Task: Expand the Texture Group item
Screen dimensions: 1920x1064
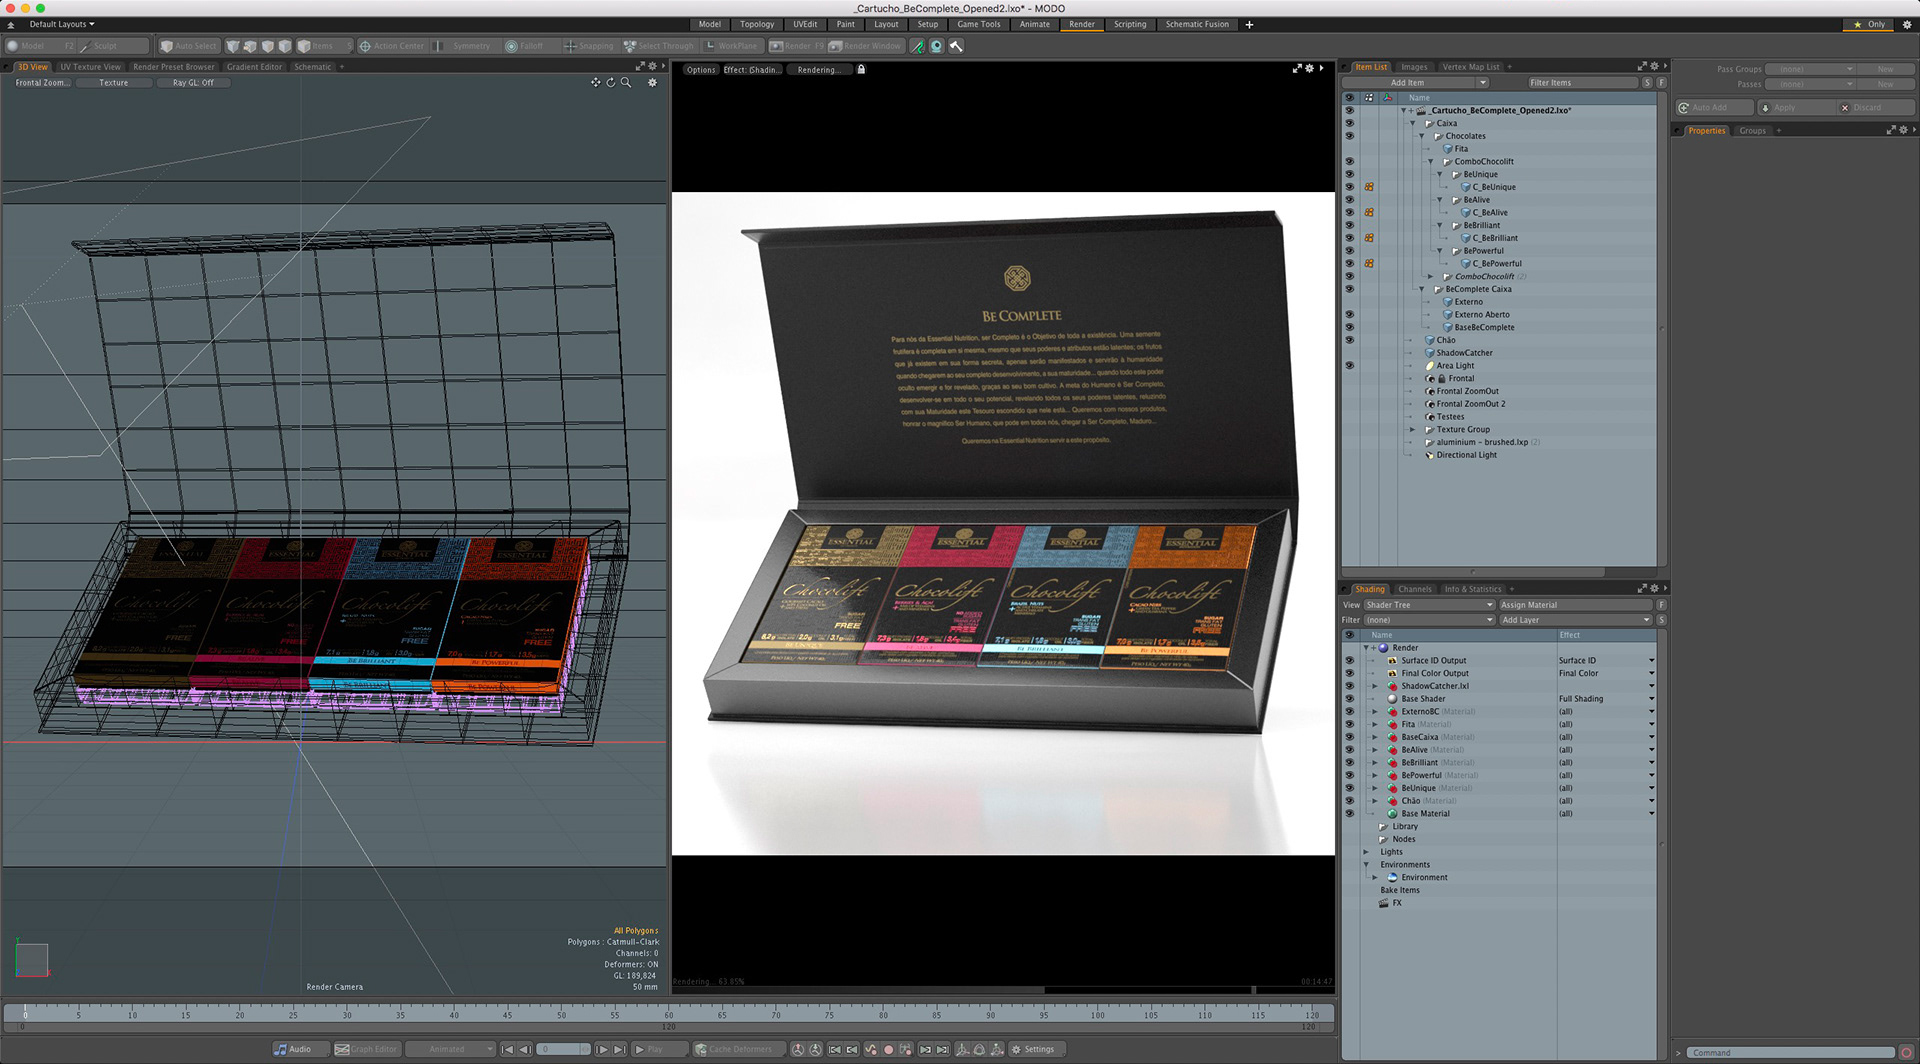Action: (1413, 430)
